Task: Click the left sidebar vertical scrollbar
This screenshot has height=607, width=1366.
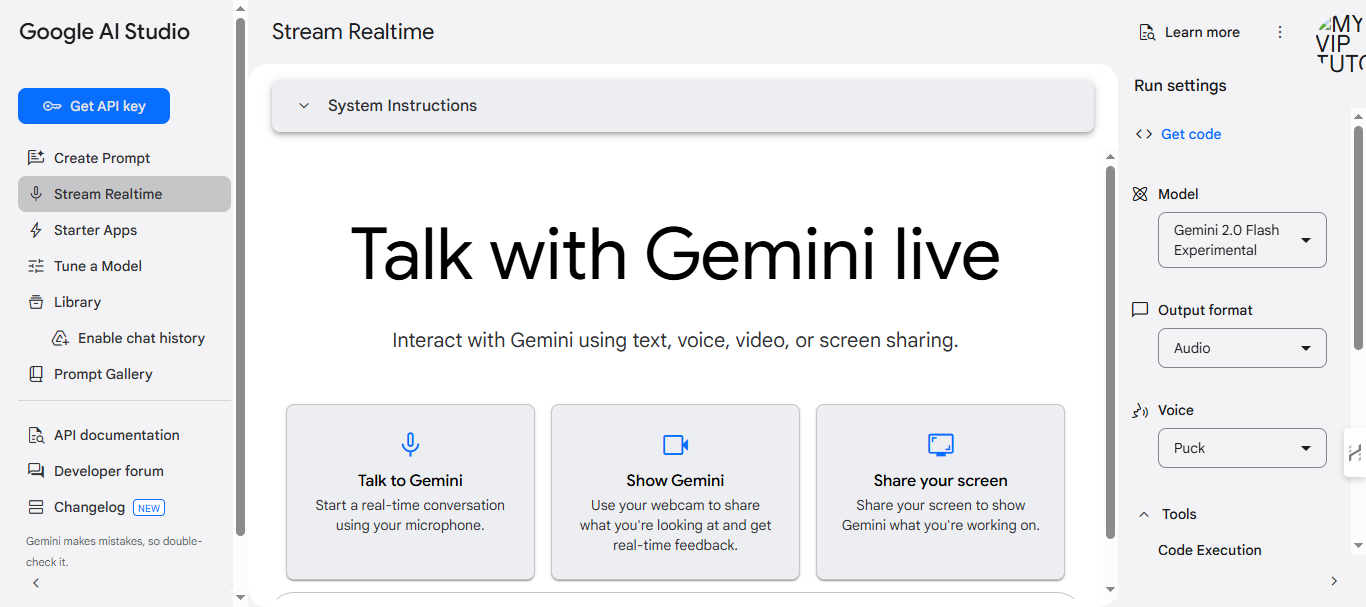Action: [x=240, y=276]
